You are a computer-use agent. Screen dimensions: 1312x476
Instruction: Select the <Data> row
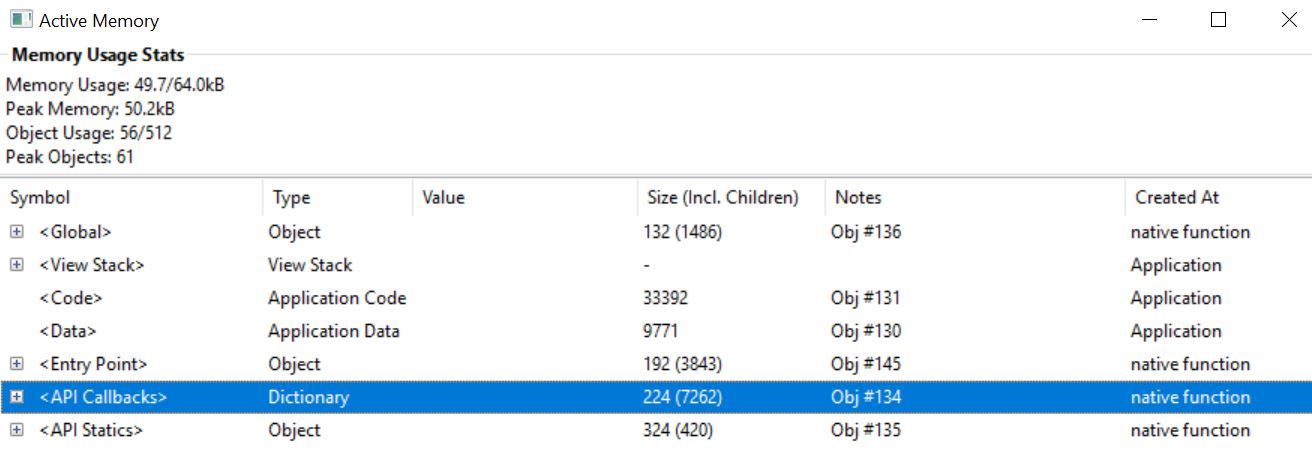tap(68, 331)
